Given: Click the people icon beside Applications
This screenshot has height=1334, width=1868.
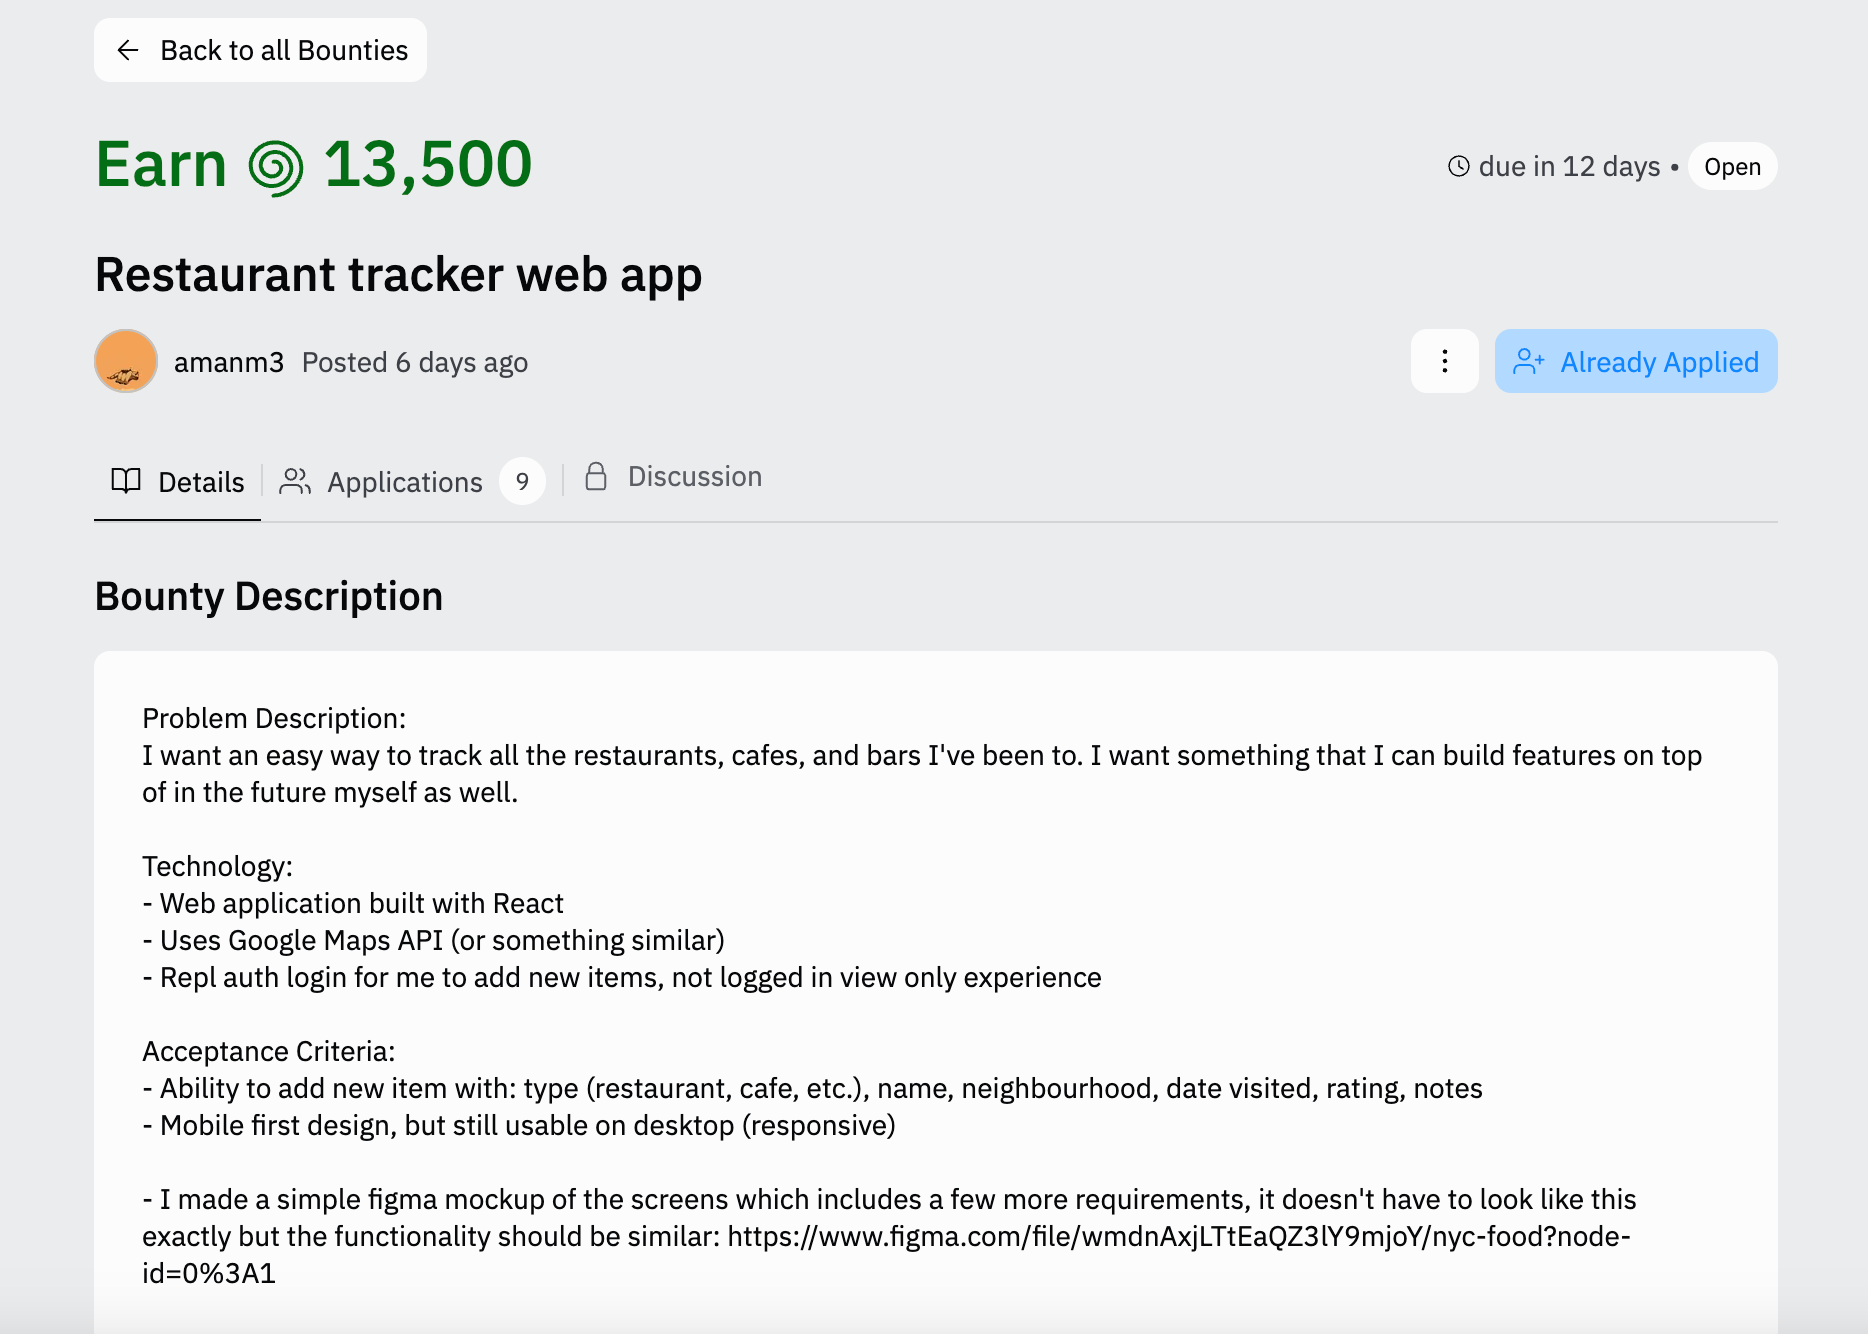Looking at the screenshot, I should point(295,481).
